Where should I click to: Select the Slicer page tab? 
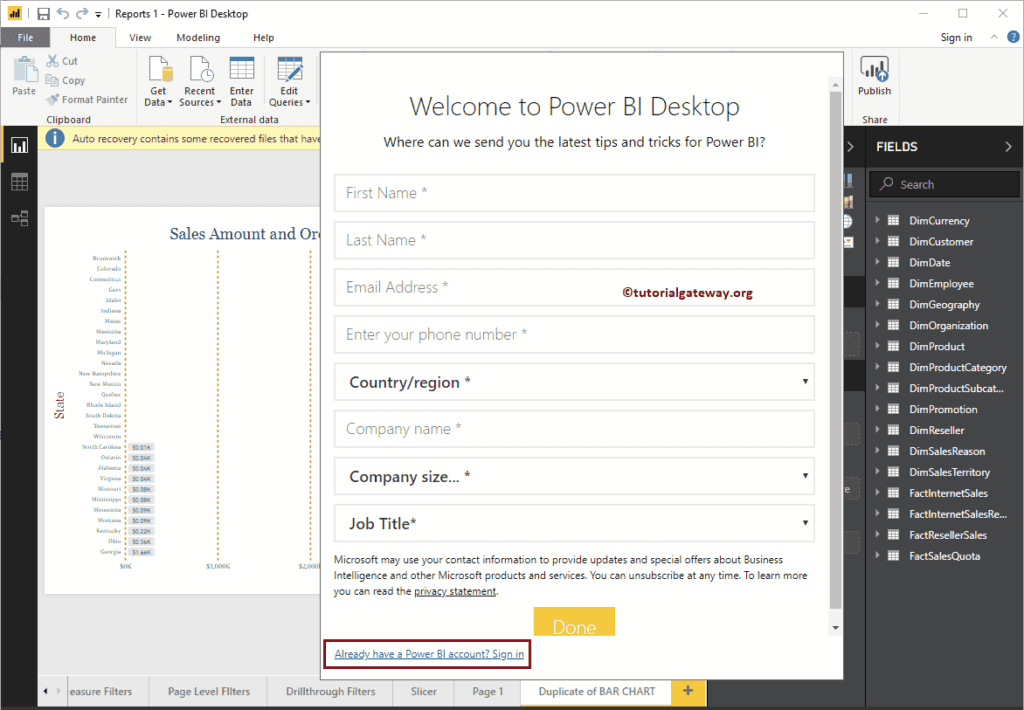coord(423,690)
